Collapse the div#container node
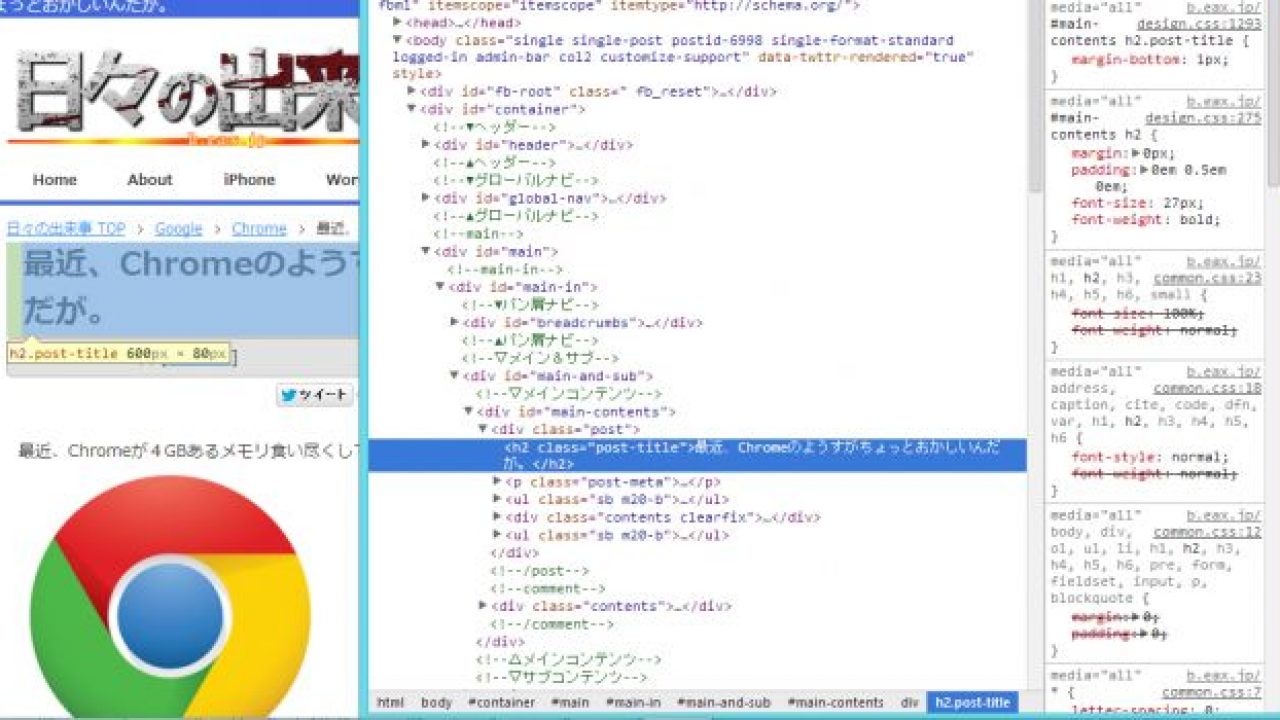Image resolution: width=1280 pixels, height=720 pixels. point(412,109)
